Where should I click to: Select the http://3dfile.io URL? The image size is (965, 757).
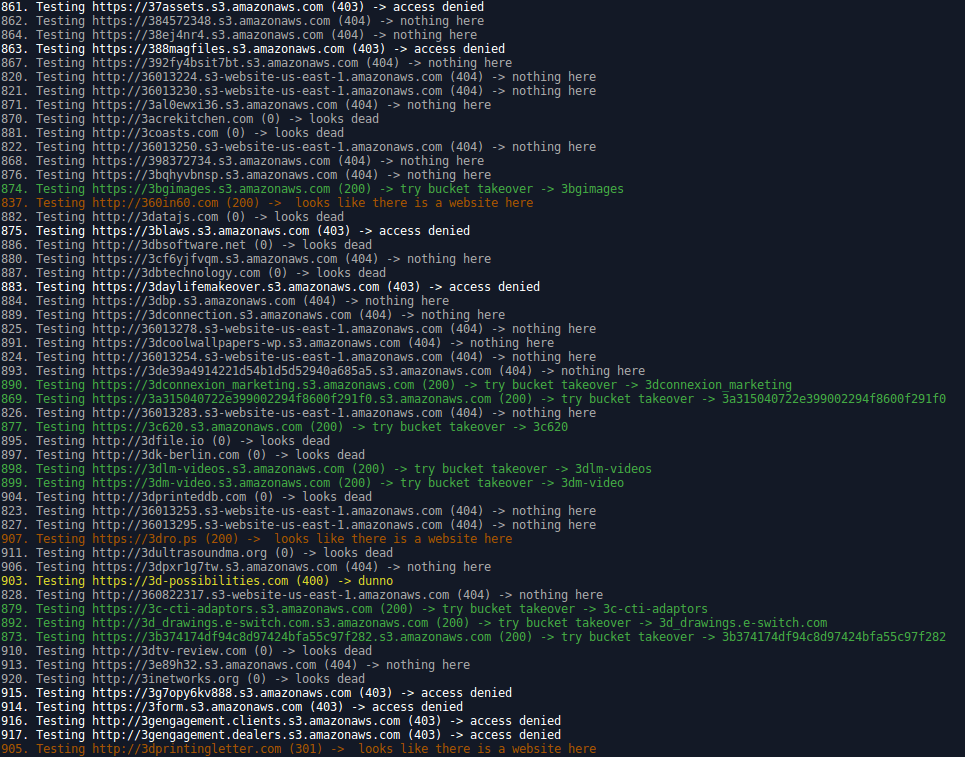click(148, 441)
